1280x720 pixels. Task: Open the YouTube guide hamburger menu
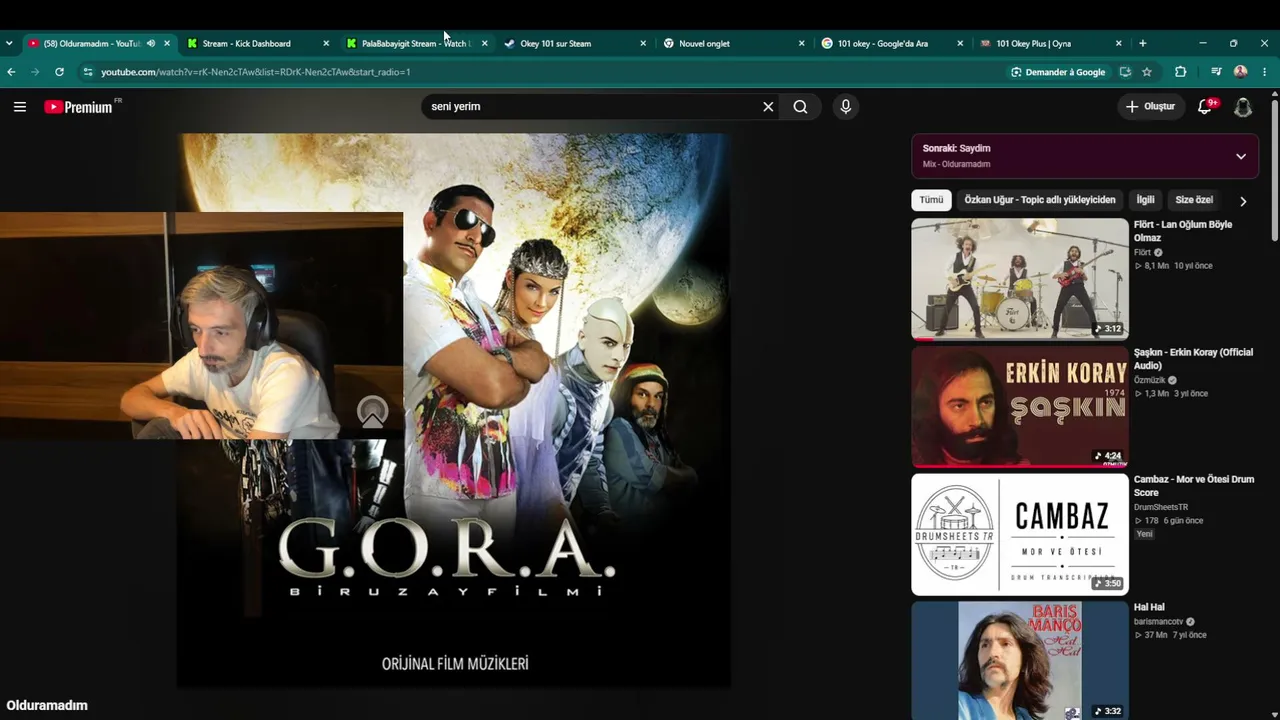click(20, 107)
